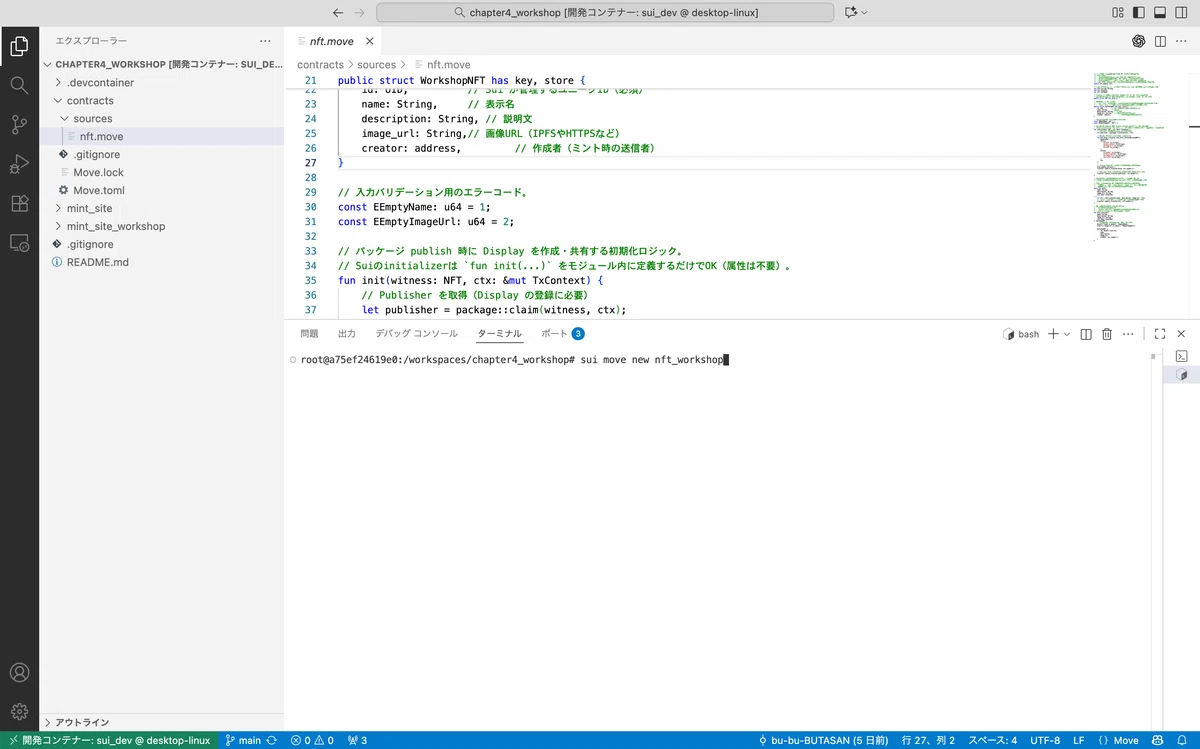
Task: Split the editor to the right
Action: pos(1160,41)
